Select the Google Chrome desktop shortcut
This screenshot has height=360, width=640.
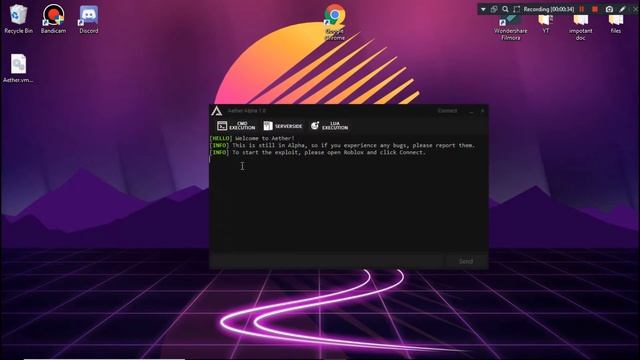tap(335, 22)
